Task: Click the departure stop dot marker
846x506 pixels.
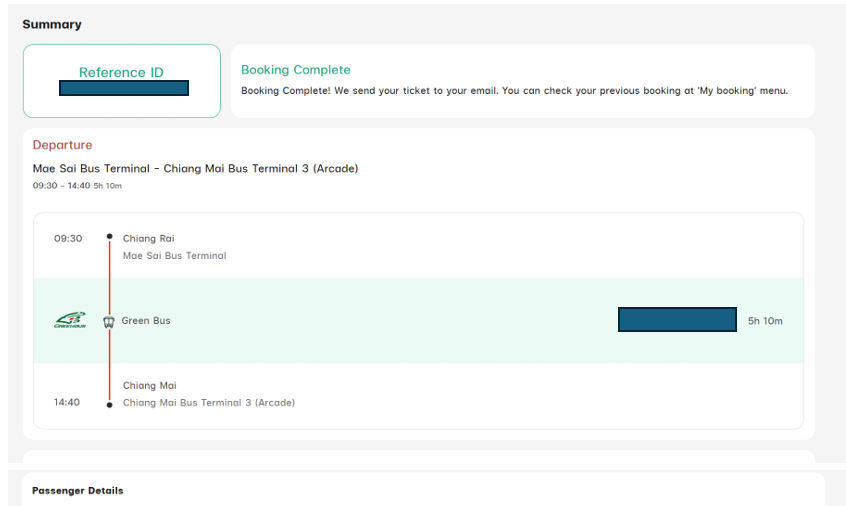Action: [110, 236]
